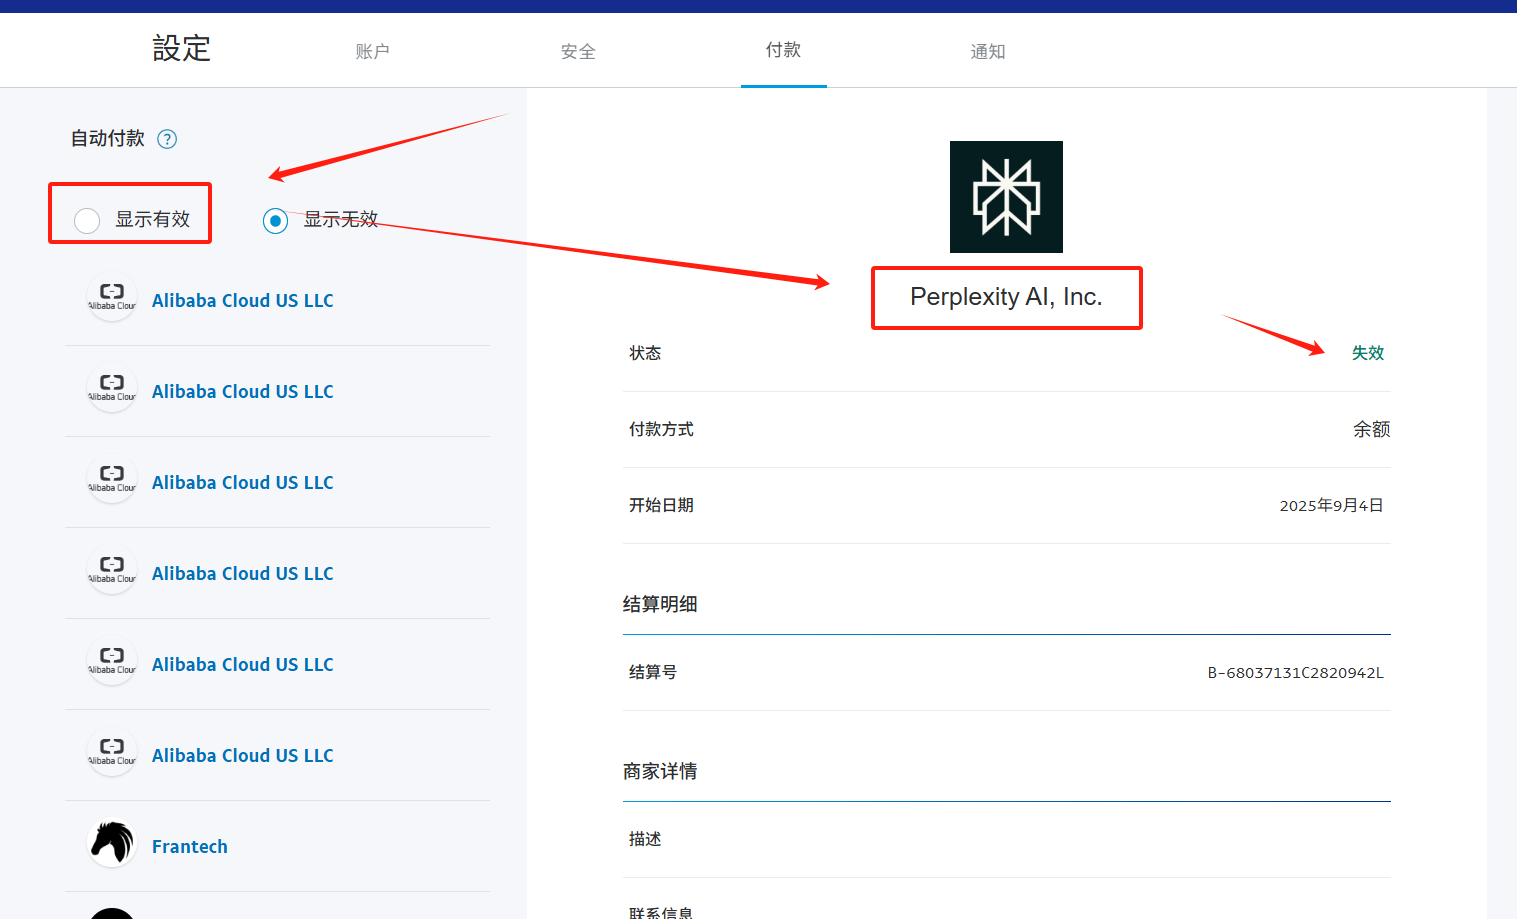Image resolution: width=1517 pixels, height=919 pixels.
Task: Click the Alibaba Cloud icon above Frantech
Action: 111,752
